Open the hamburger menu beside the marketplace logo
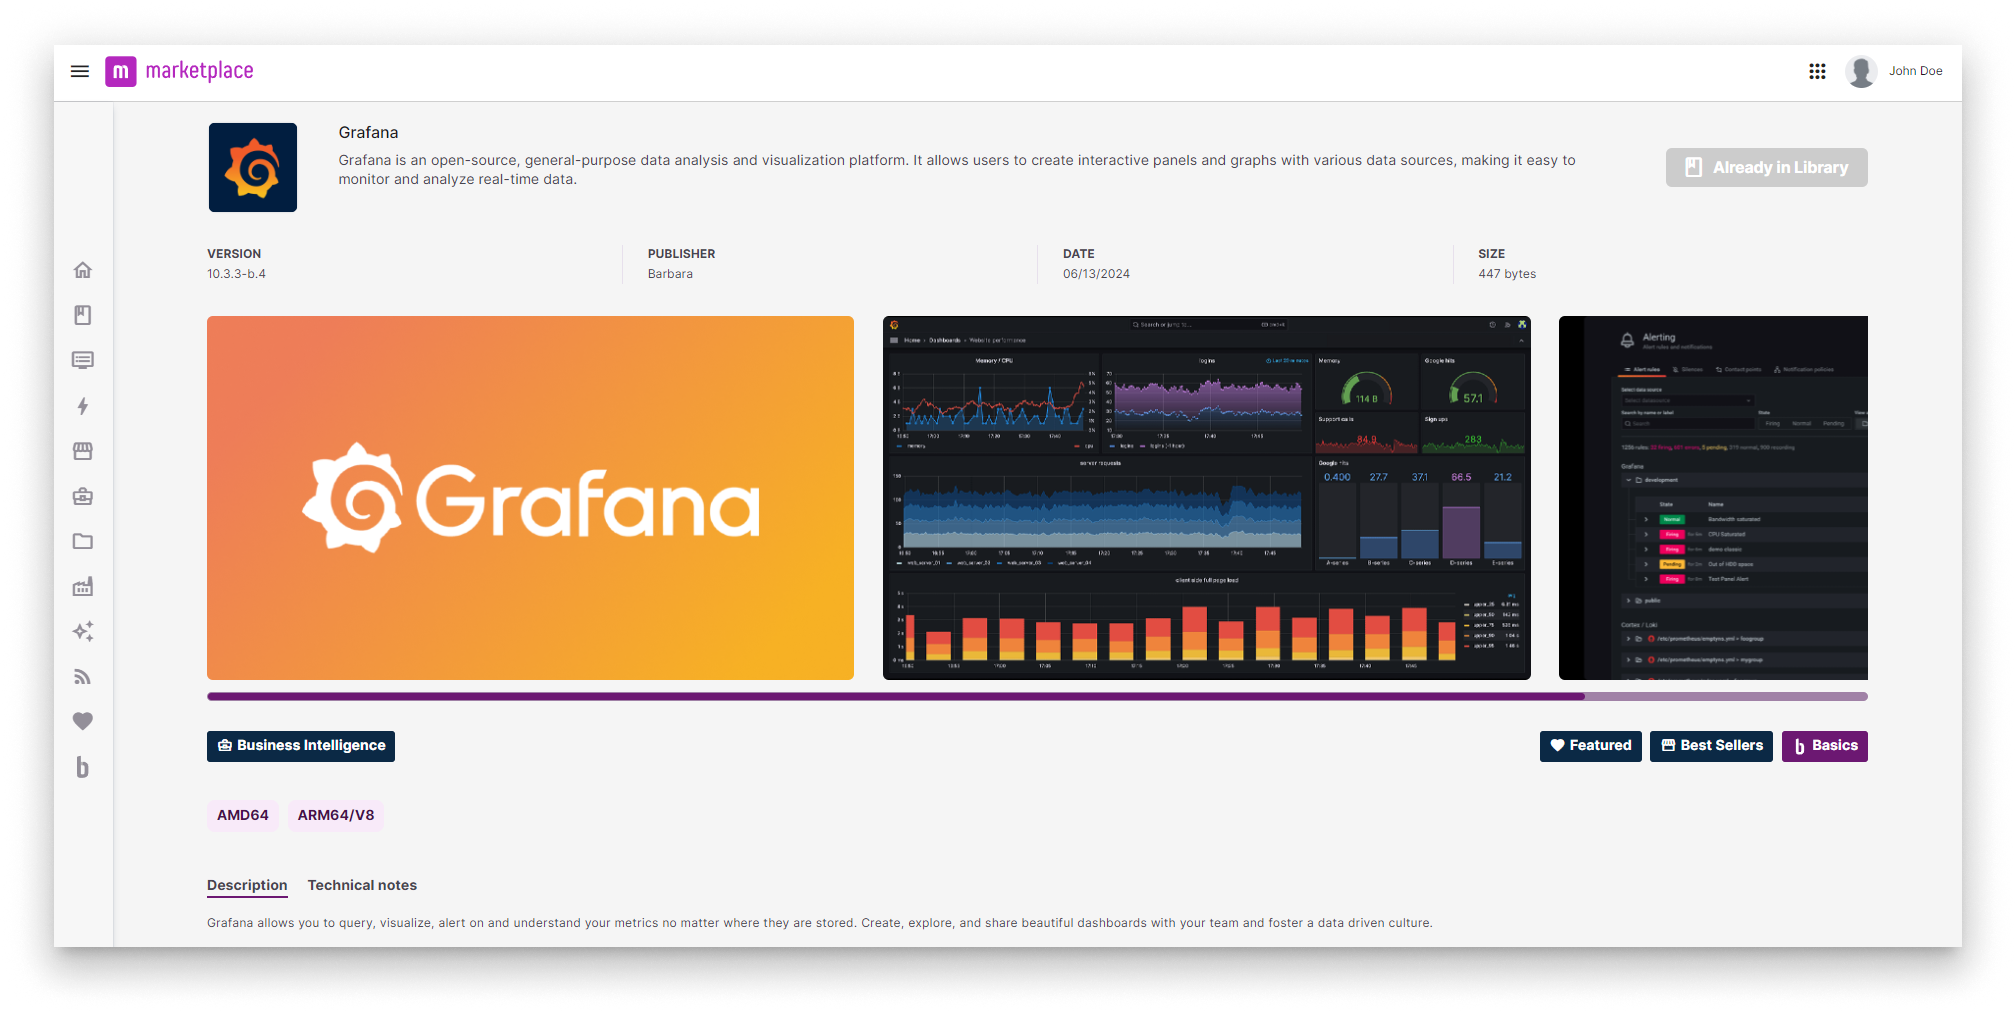The image size is (2016, 1012). coord(80,70)
